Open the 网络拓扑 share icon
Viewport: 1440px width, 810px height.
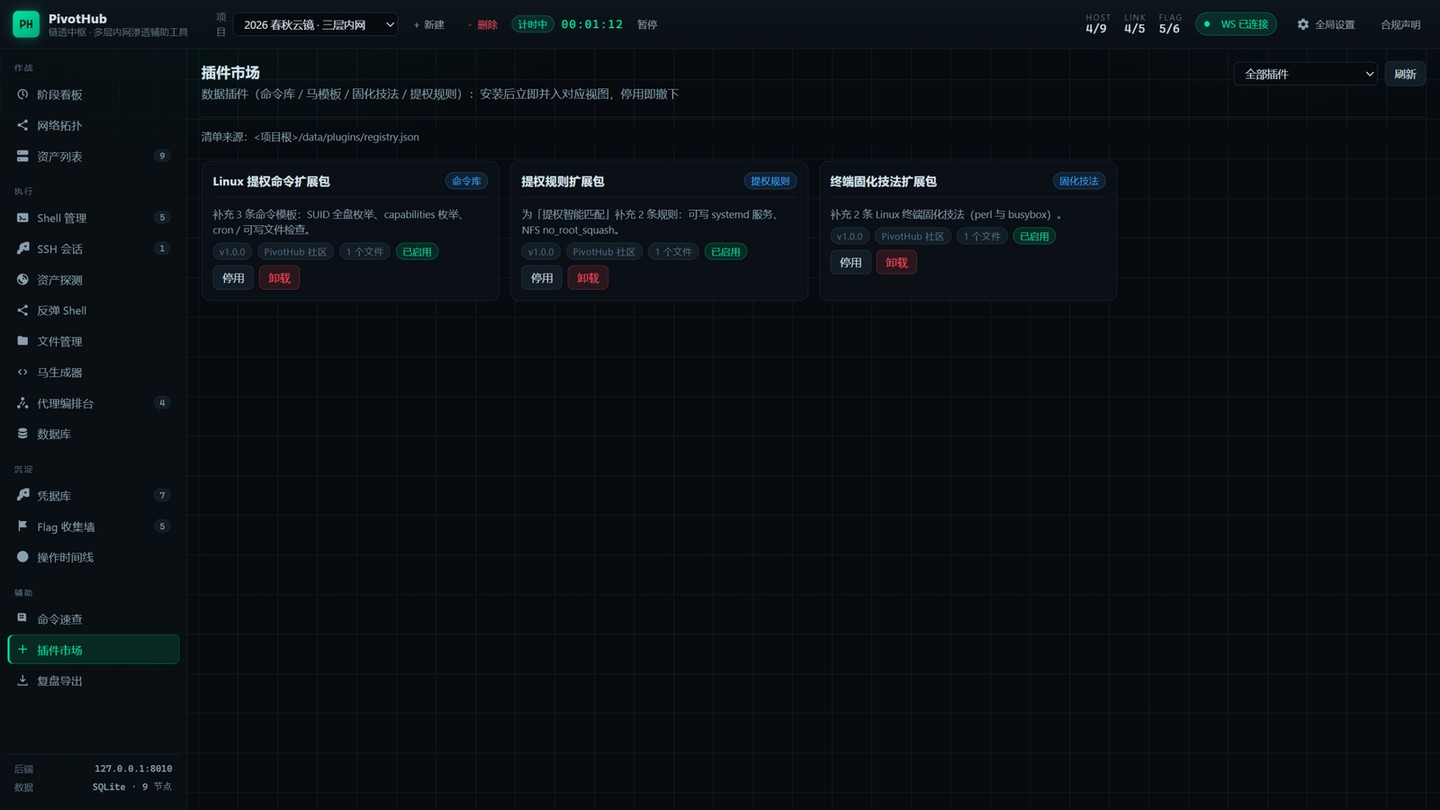tap(23, 126)
